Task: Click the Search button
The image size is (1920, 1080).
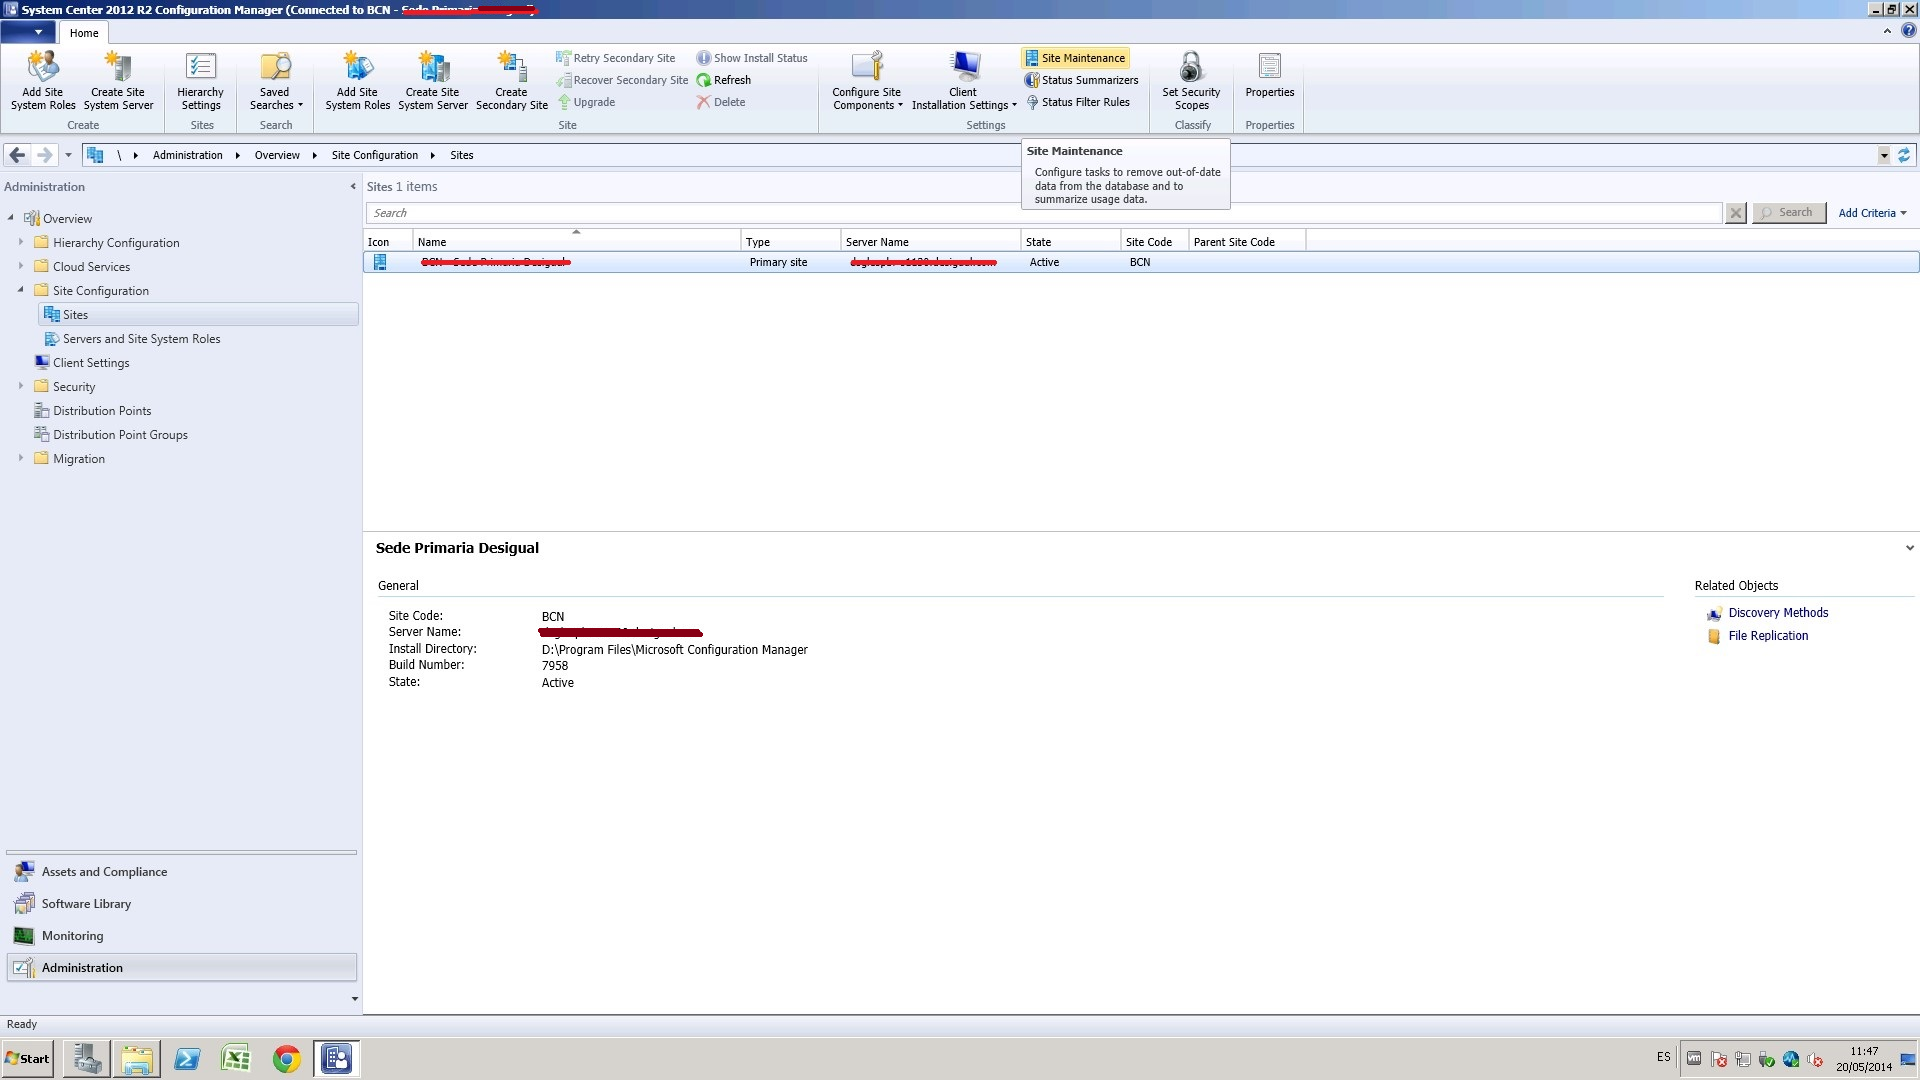Action: [x=1788, y=212]
